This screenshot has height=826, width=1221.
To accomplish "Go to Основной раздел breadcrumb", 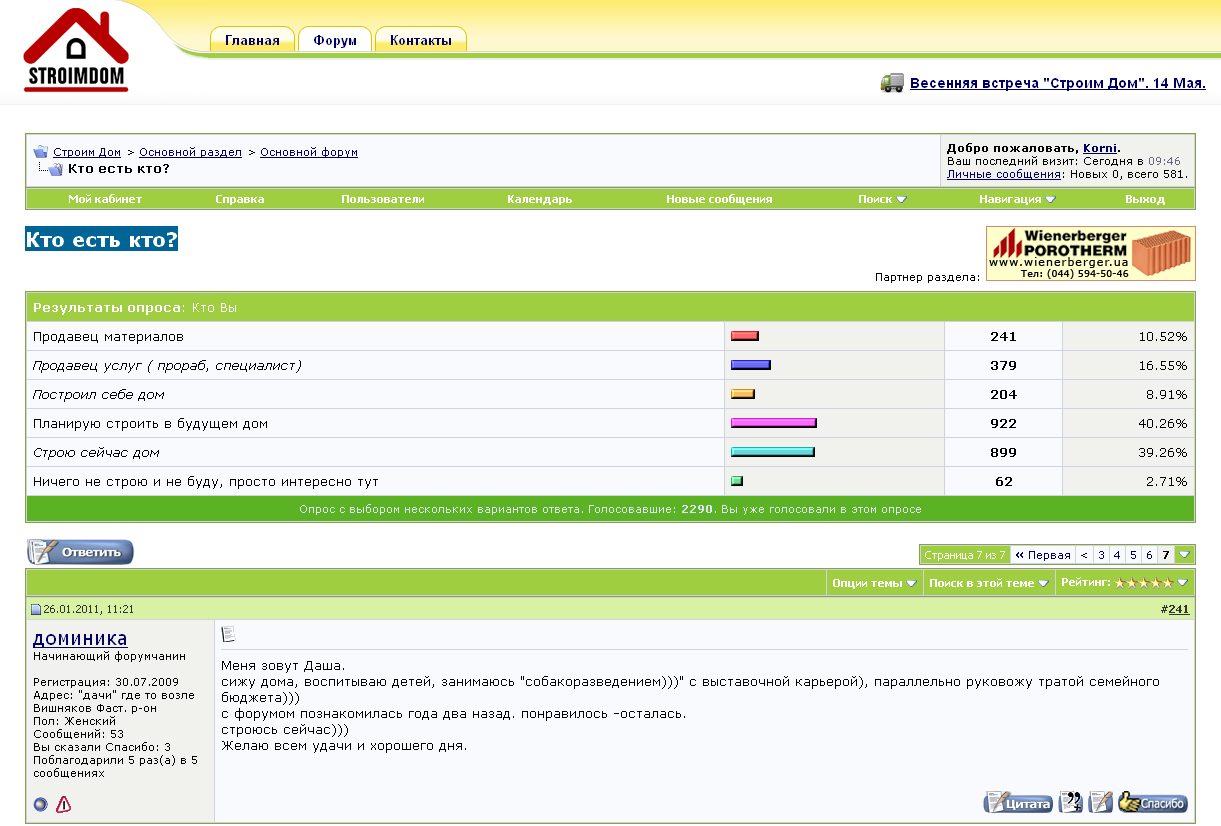I will (x=190, y=152).
